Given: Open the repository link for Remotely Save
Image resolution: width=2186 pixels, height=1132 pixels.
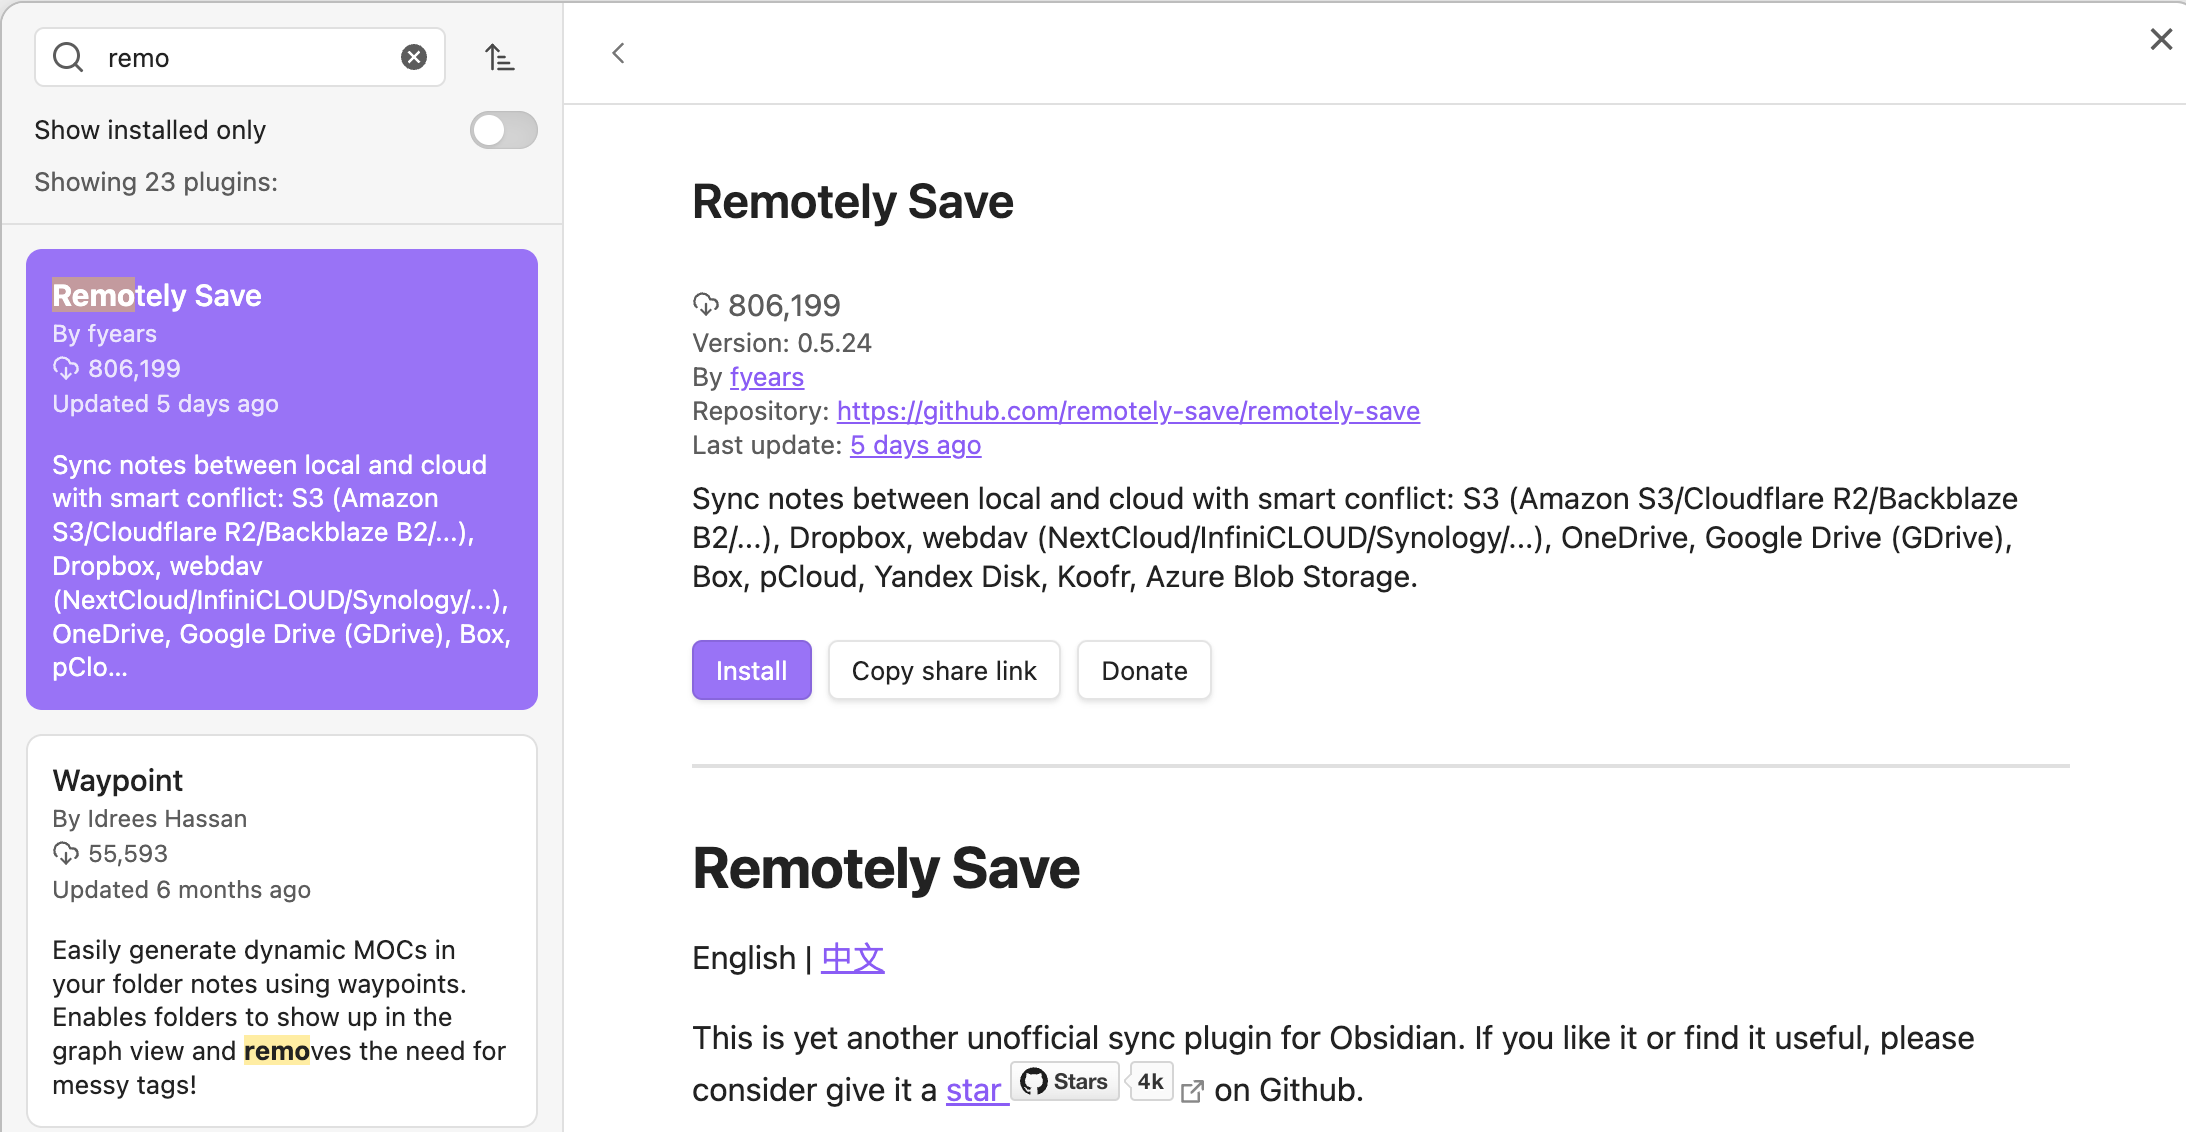Looking at the screenshot, I should click(1128, 410).
